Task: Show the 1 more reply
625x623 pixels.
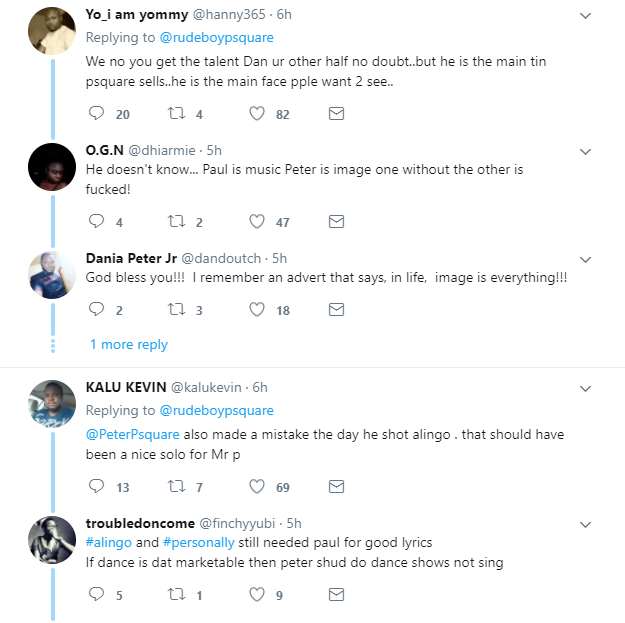Action: (x=129, y=344)
